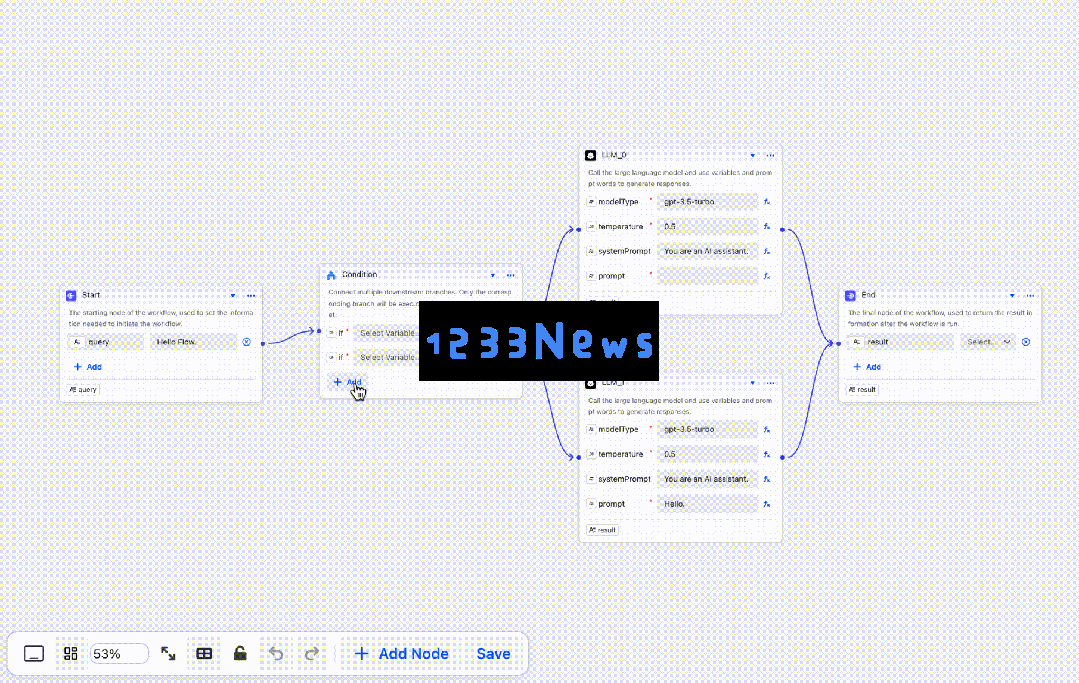Click the Condition node branch icon
Image resolution: width=1079 pixels, height=683 pixels.
coord(331,275)
